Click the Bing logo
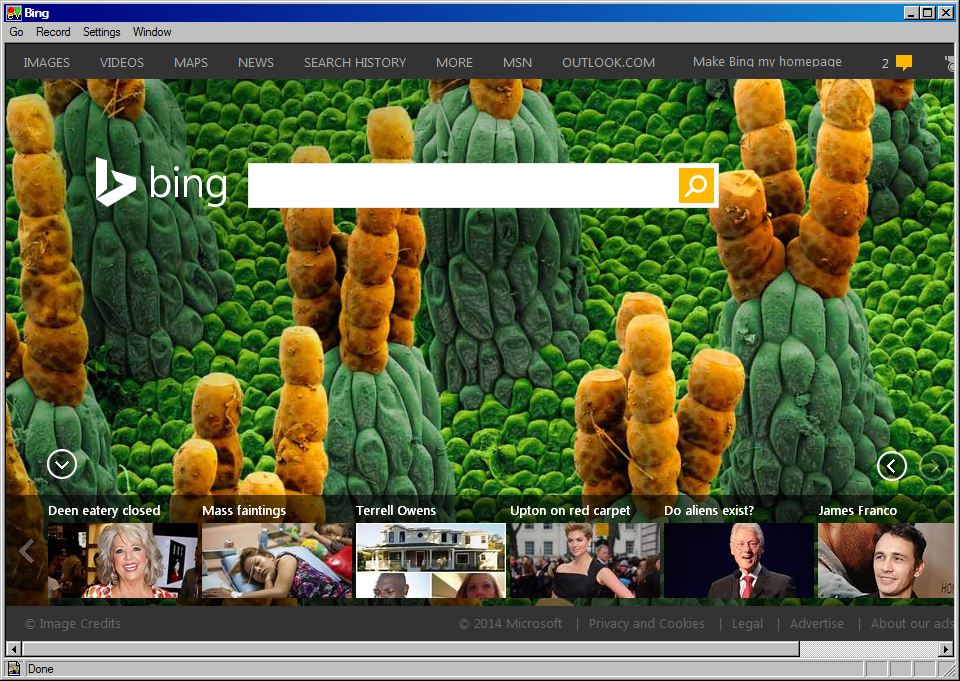The image size is (960, 681). [161, 184]
